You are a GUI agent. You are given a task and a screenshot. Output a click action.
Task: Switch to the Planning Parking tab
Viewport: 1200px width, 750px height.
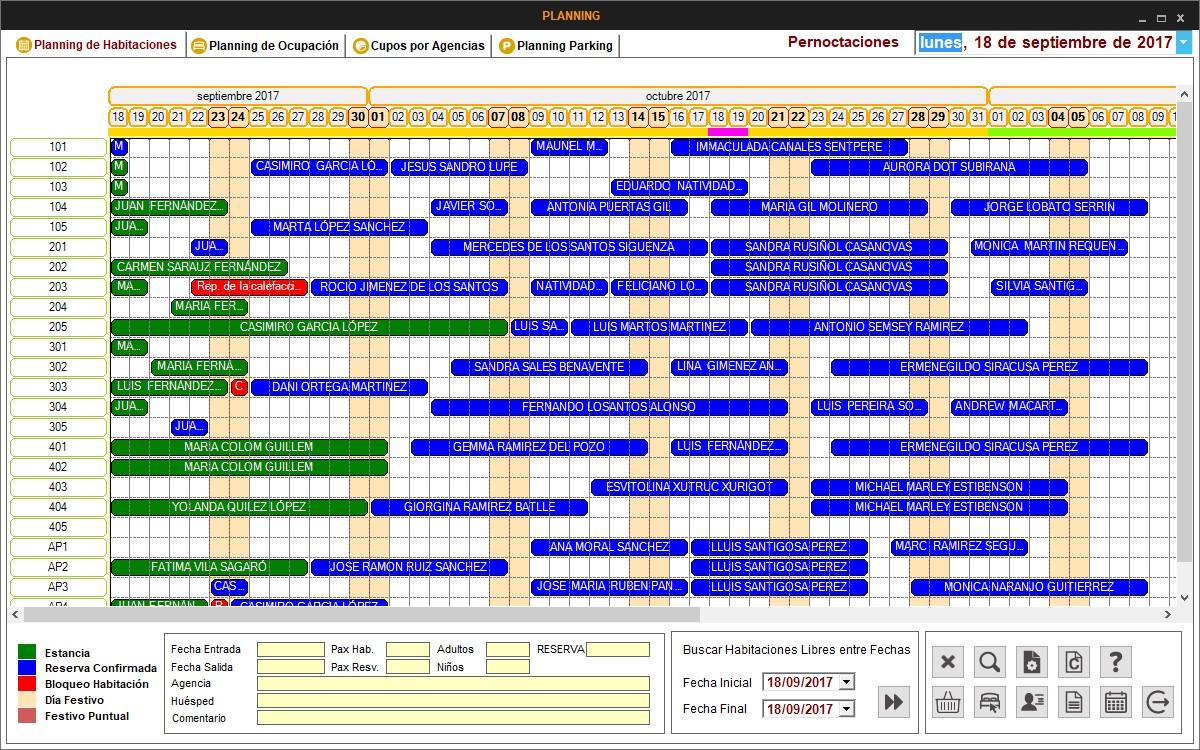pos(556,46)
